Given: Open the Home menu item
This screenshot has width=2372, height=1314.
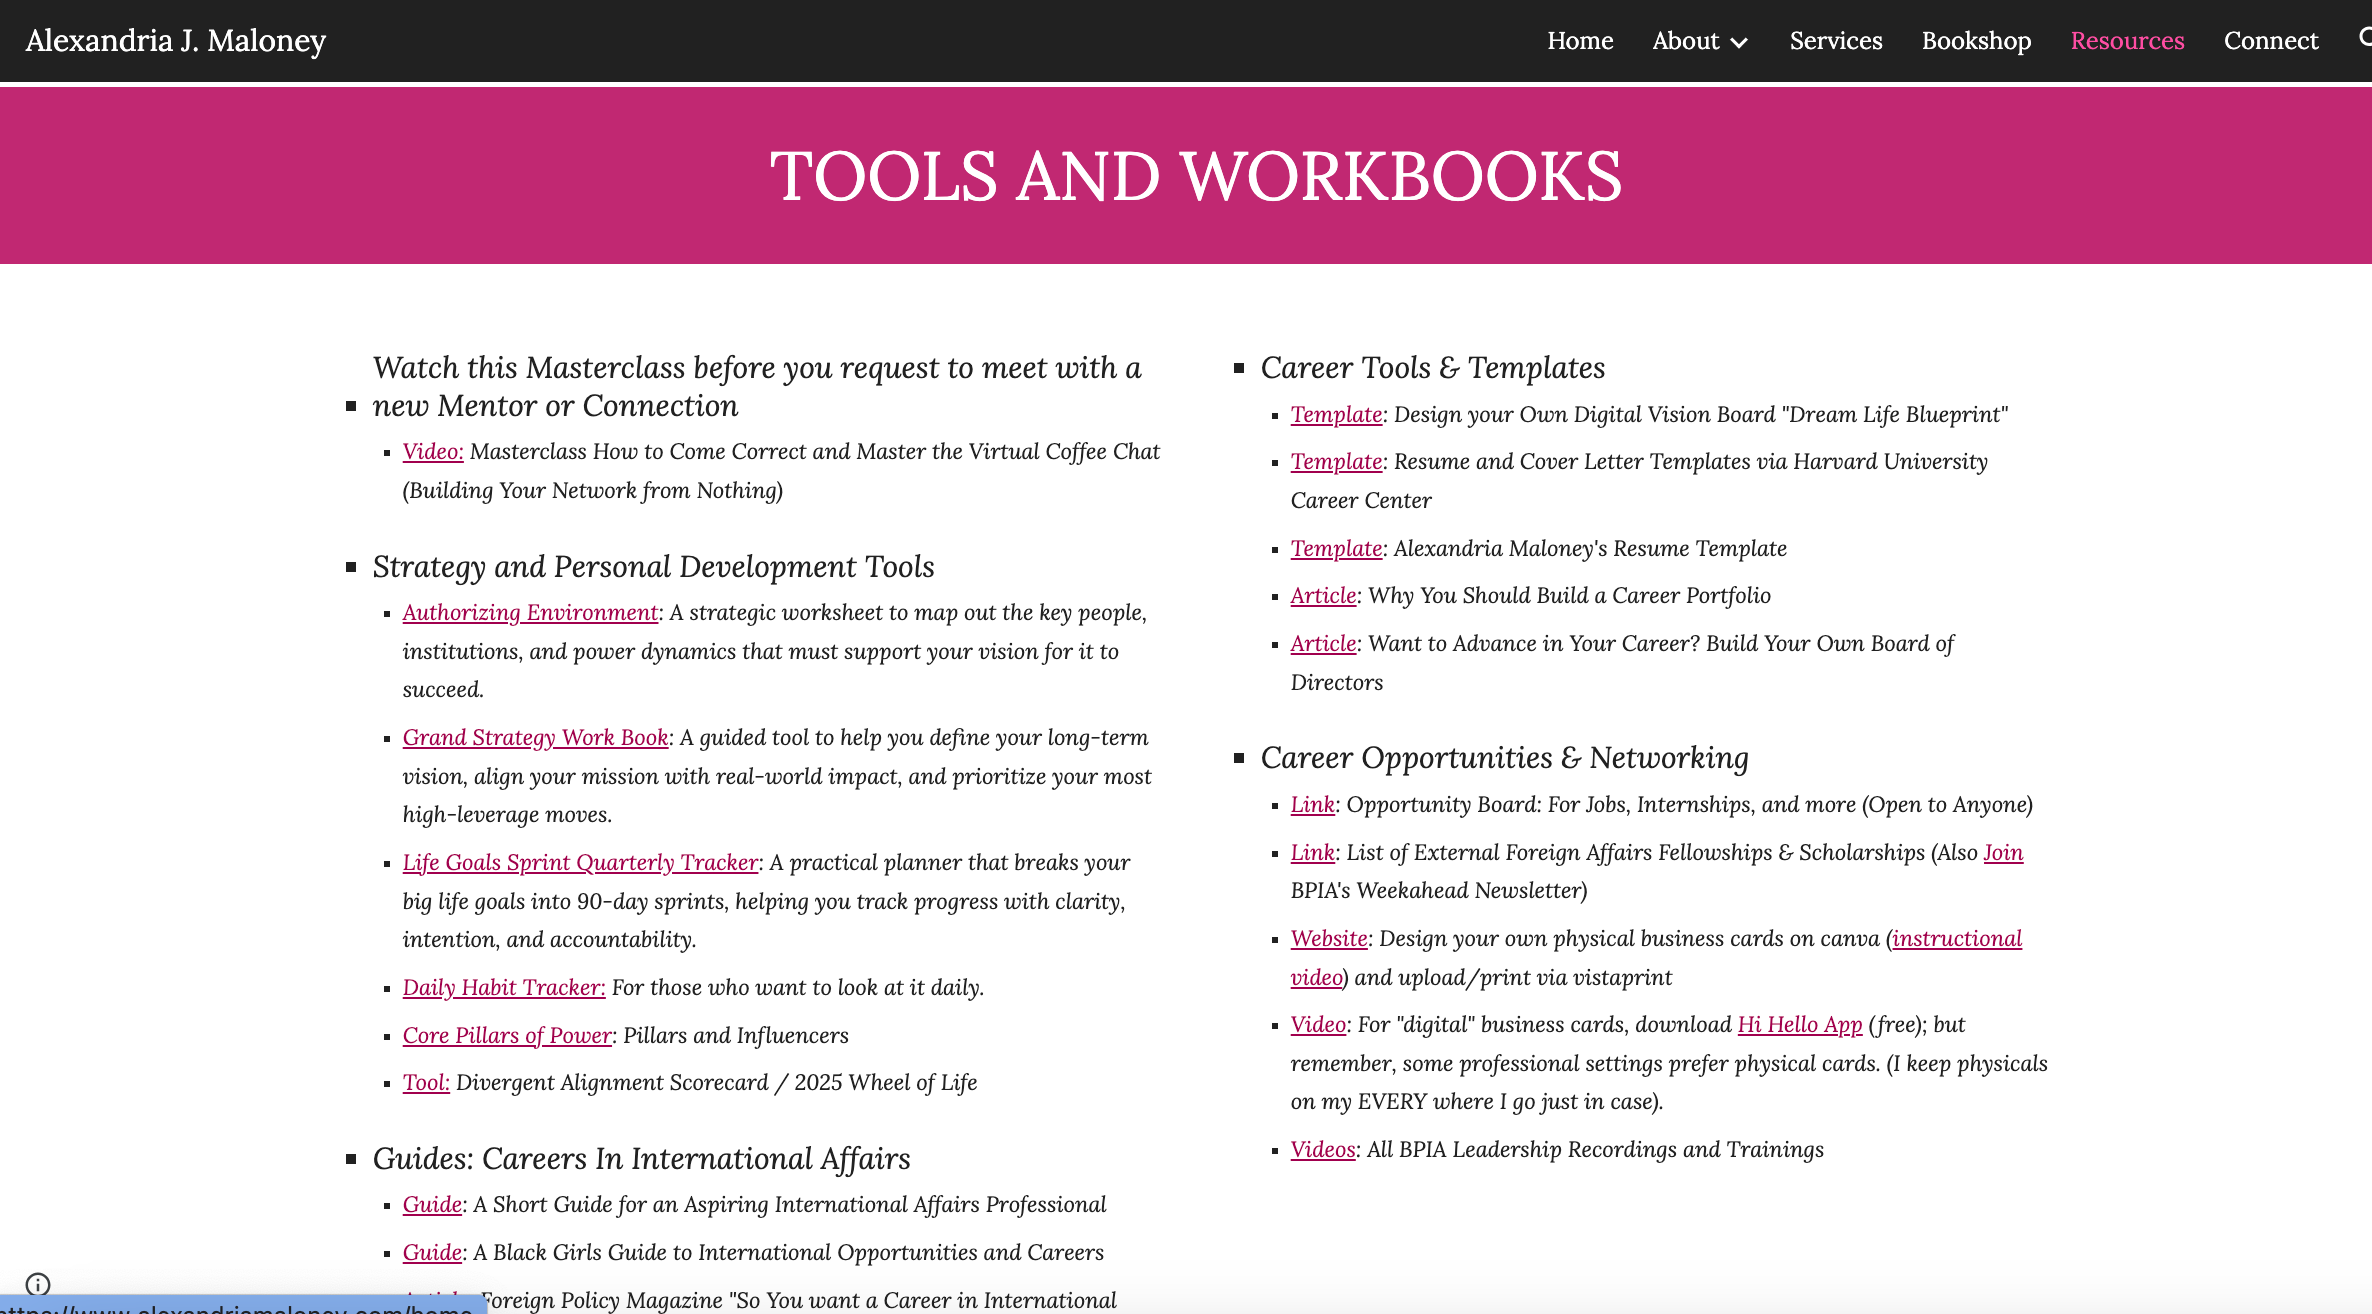Looking at the screenshot, I should [x=1580, y=41].
